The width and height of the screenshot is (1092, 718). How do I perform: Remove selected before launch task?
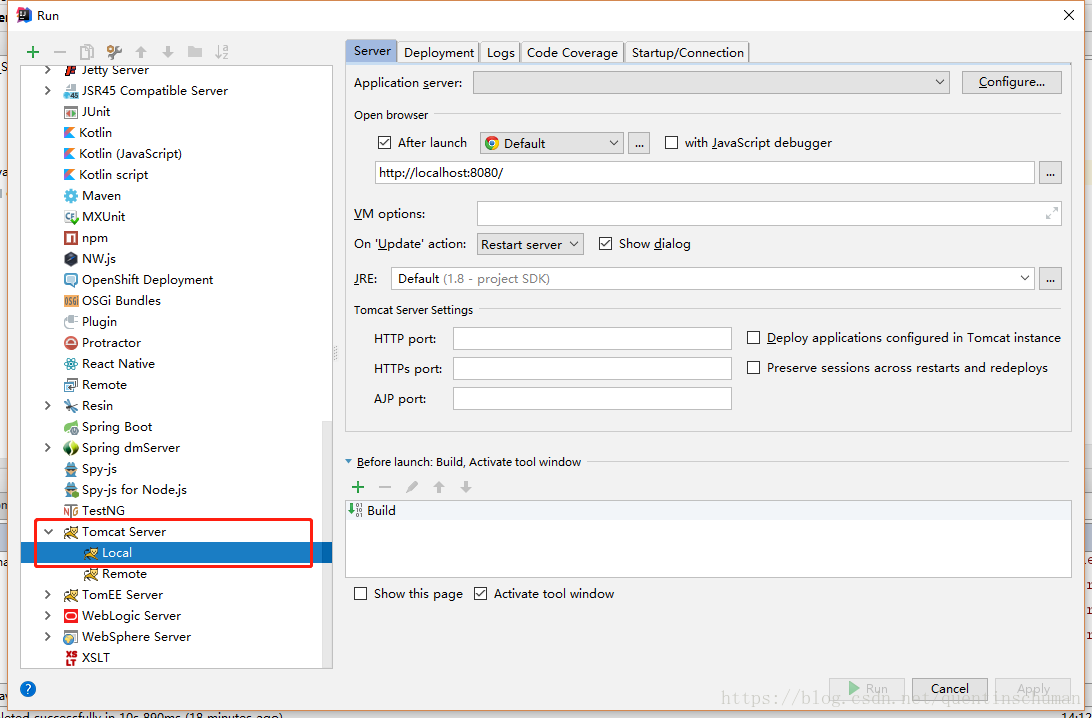[384, 487]
